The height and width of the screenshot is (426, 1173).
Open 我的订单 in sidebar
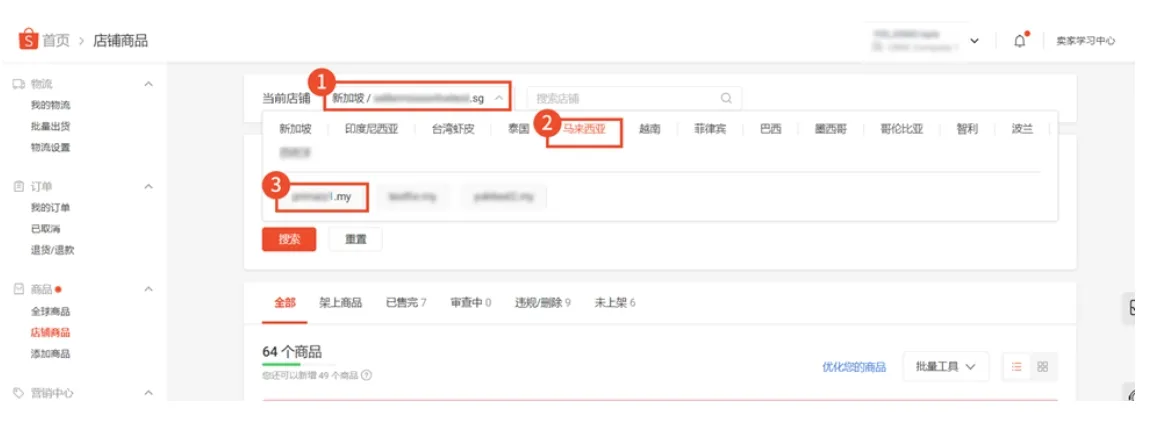[51, 207]
